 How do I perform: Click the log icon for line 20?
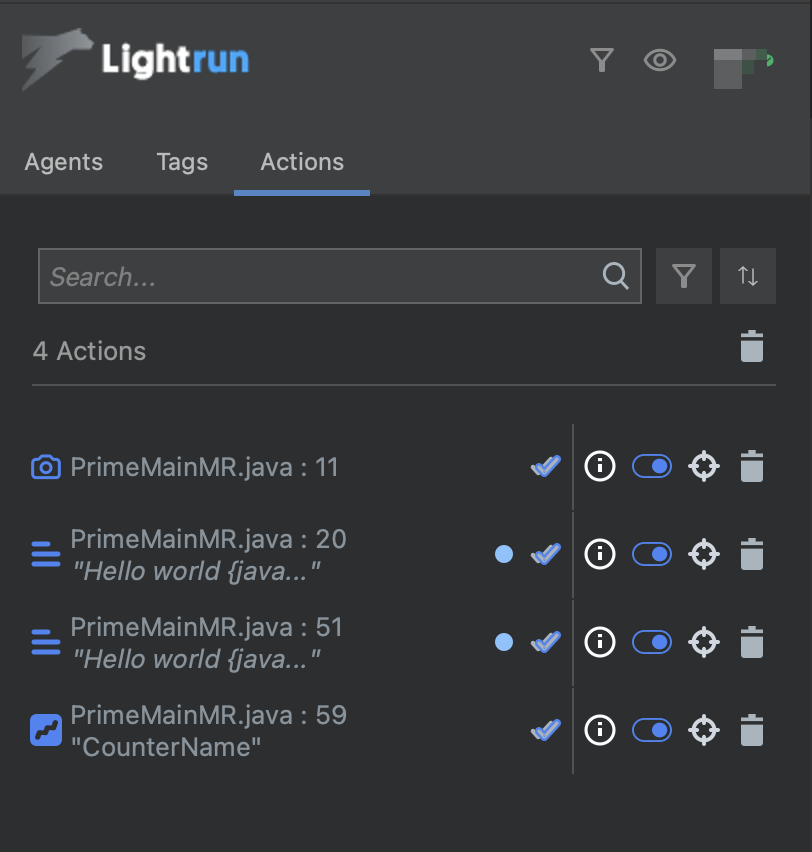(45, 553)
